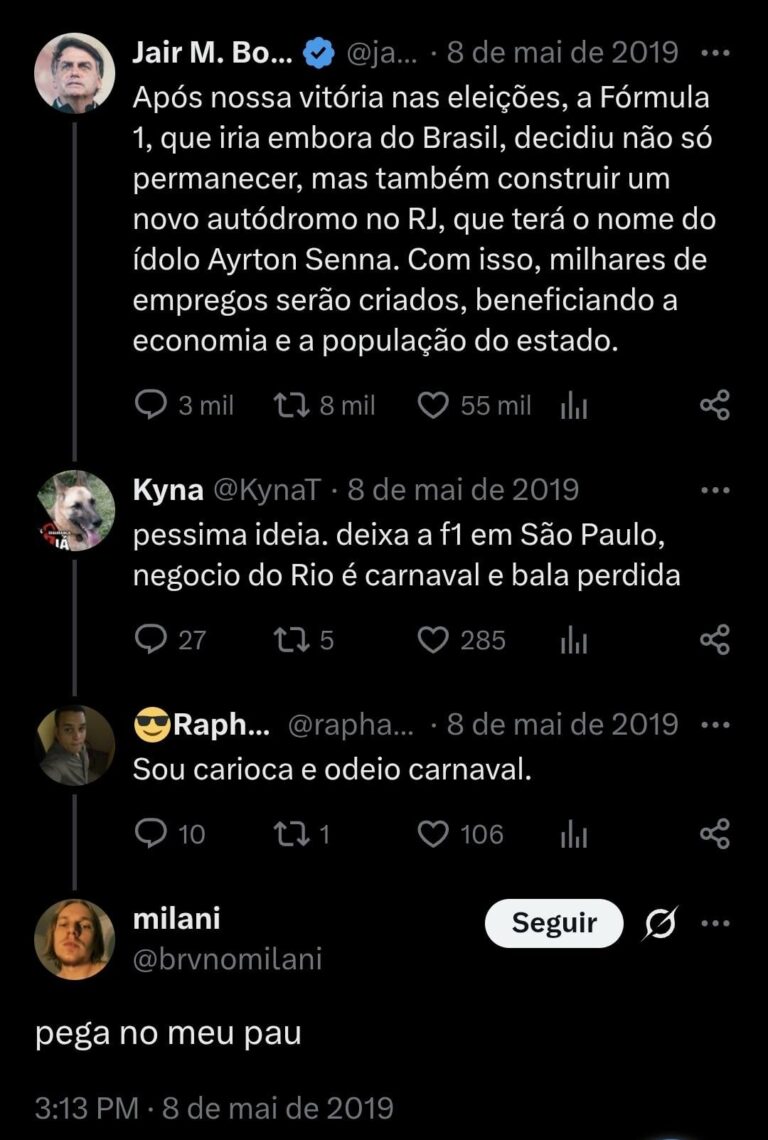Reply to the 'Sou carioca' tweet

pyautogui.click(x=150, y=833)
